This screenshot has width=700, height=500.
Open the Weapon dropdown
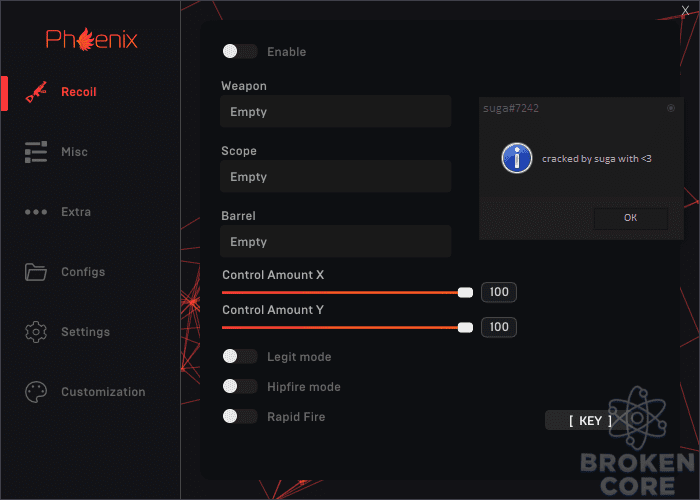pyautogui.click(x=336, y=111)
